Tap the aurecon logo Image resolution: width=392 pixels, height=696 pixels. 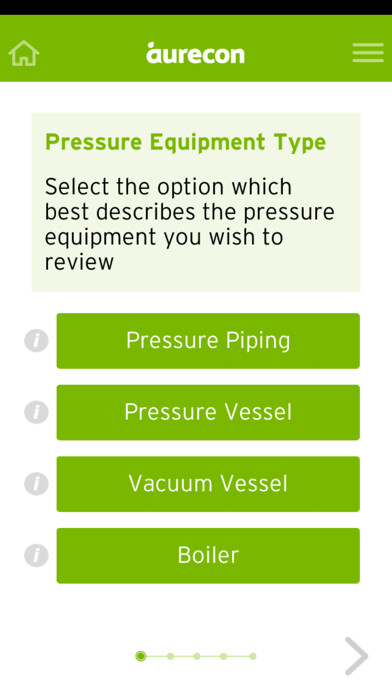pyautogui.click(x=195, y=53)
